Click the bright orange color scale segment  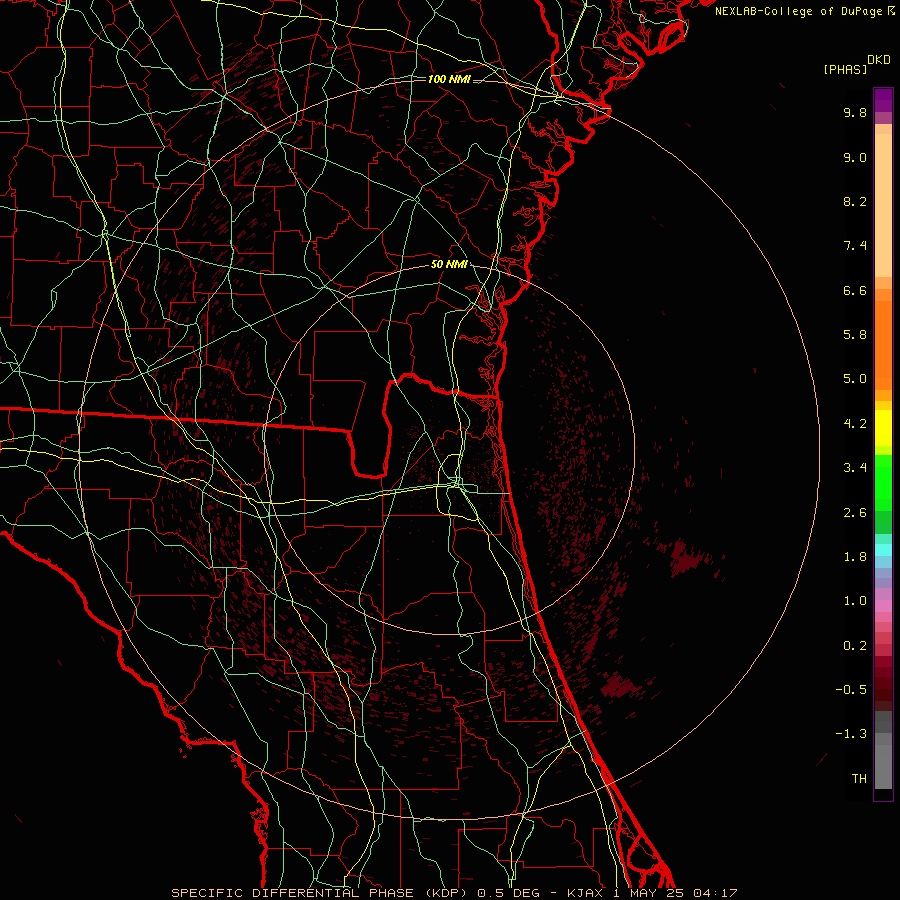click(883, 346)
